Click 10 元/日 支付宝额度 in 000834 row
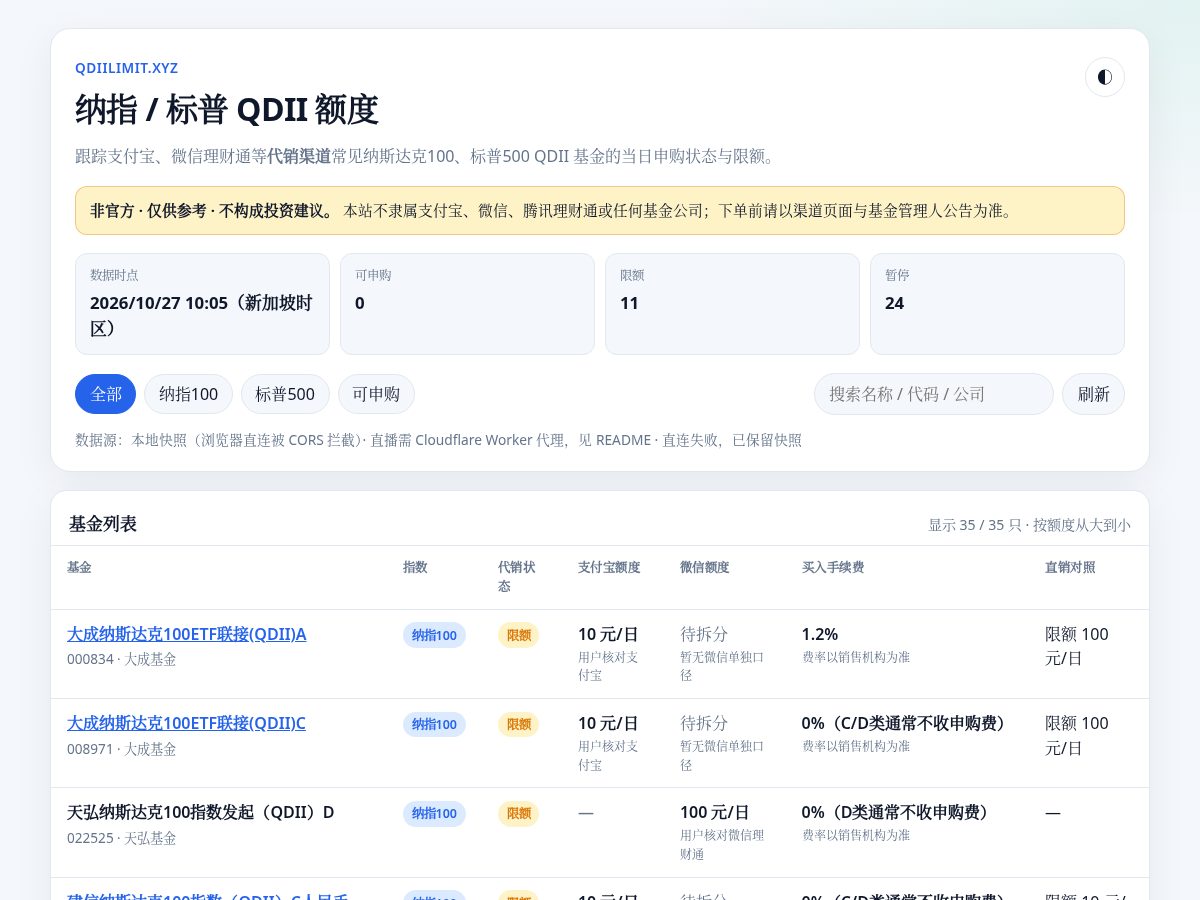The width and height of the screenshot is (1200, 900). coord(608,634)
